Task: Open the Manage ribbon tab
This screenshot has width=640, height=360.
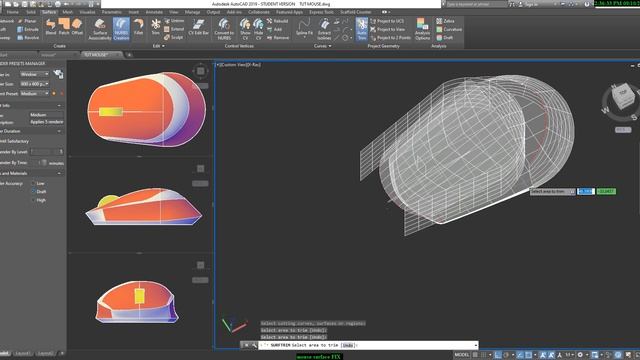Action: (x=192, y=12)
